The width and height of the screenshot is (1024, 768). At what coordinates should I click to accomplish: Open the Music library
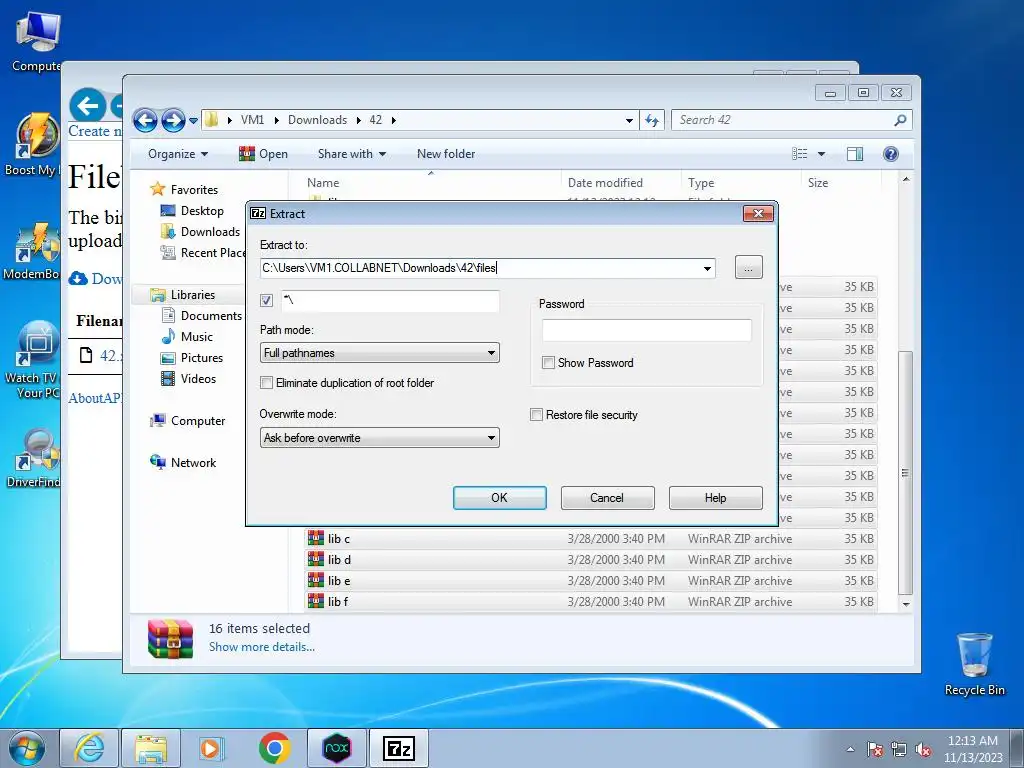[187, 337]
